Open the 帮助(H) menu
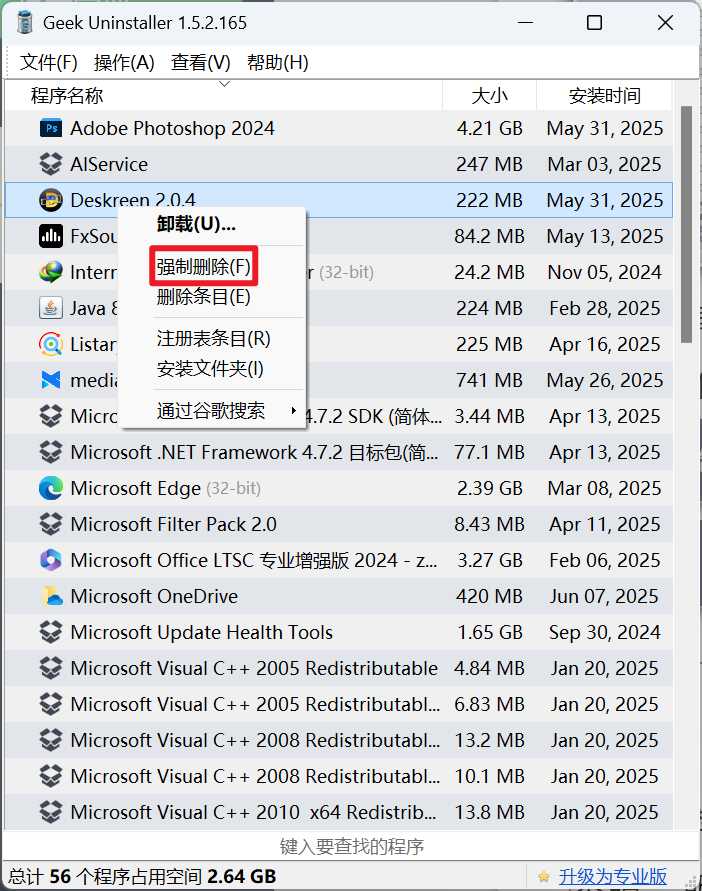 (277, 63)
